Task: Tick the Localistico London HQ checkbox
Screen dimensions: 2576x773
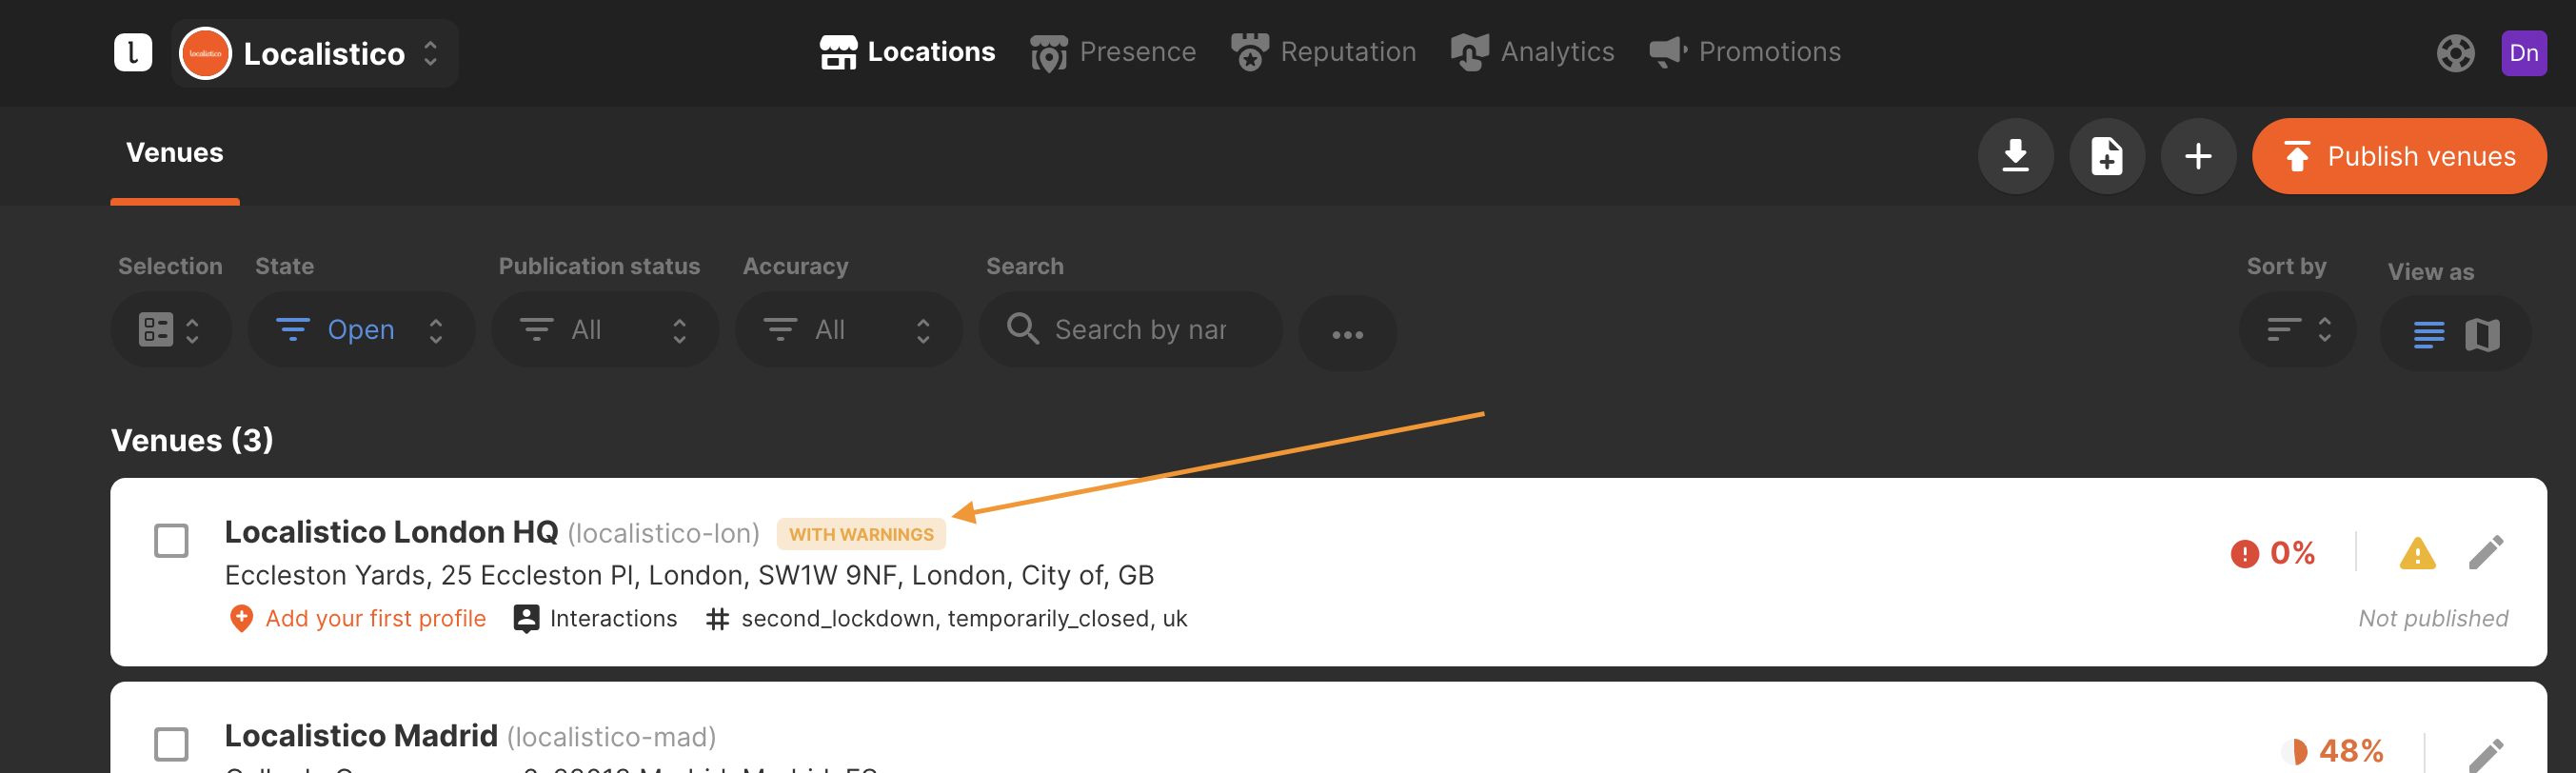Action: tap(171, 541)
